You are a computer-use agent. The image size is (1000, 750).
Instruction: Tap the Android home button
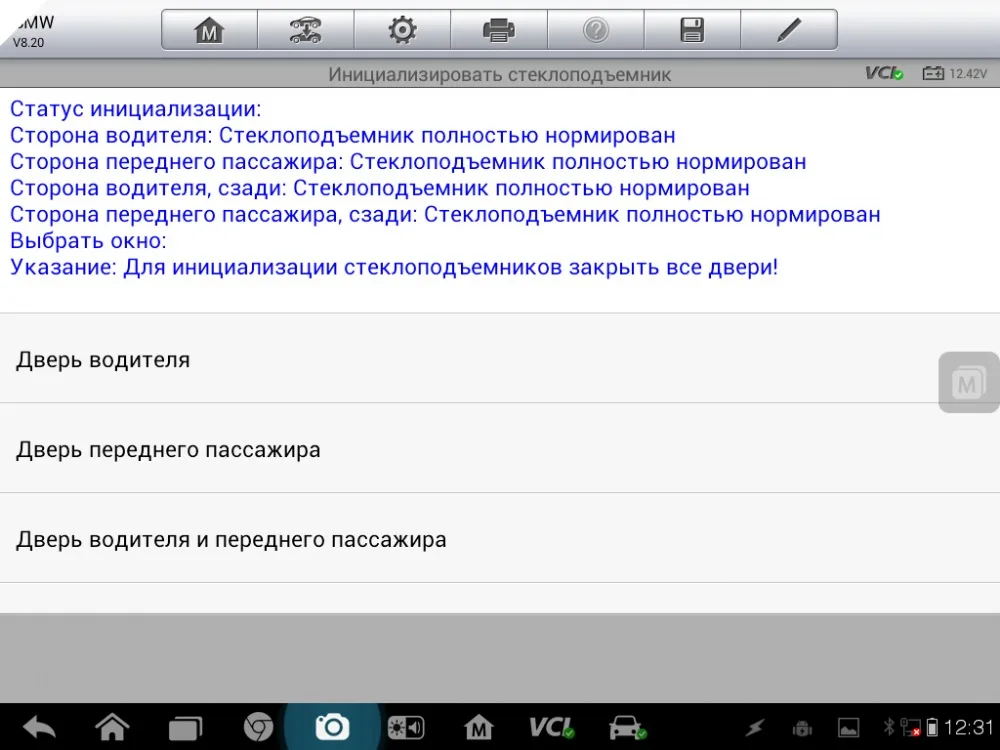(112, 727)
